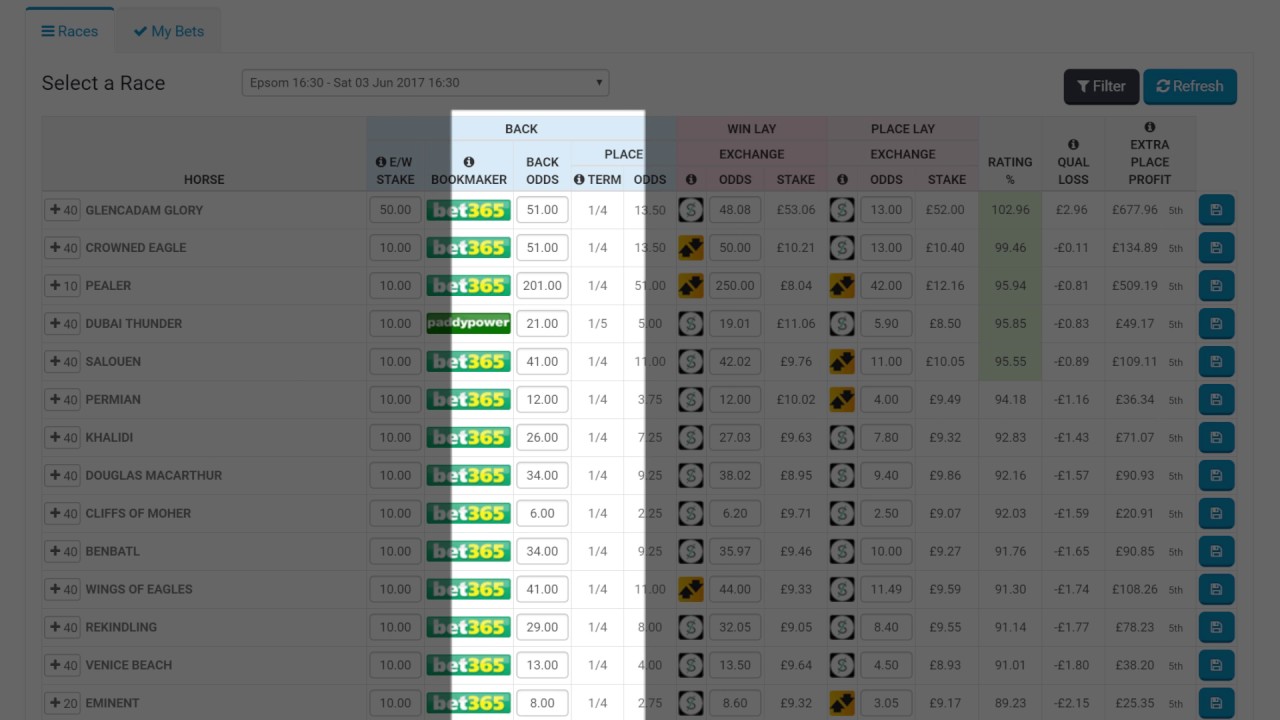
Task: Edit the E/W stake for Glencadam Glory
Action: [395, 210]
